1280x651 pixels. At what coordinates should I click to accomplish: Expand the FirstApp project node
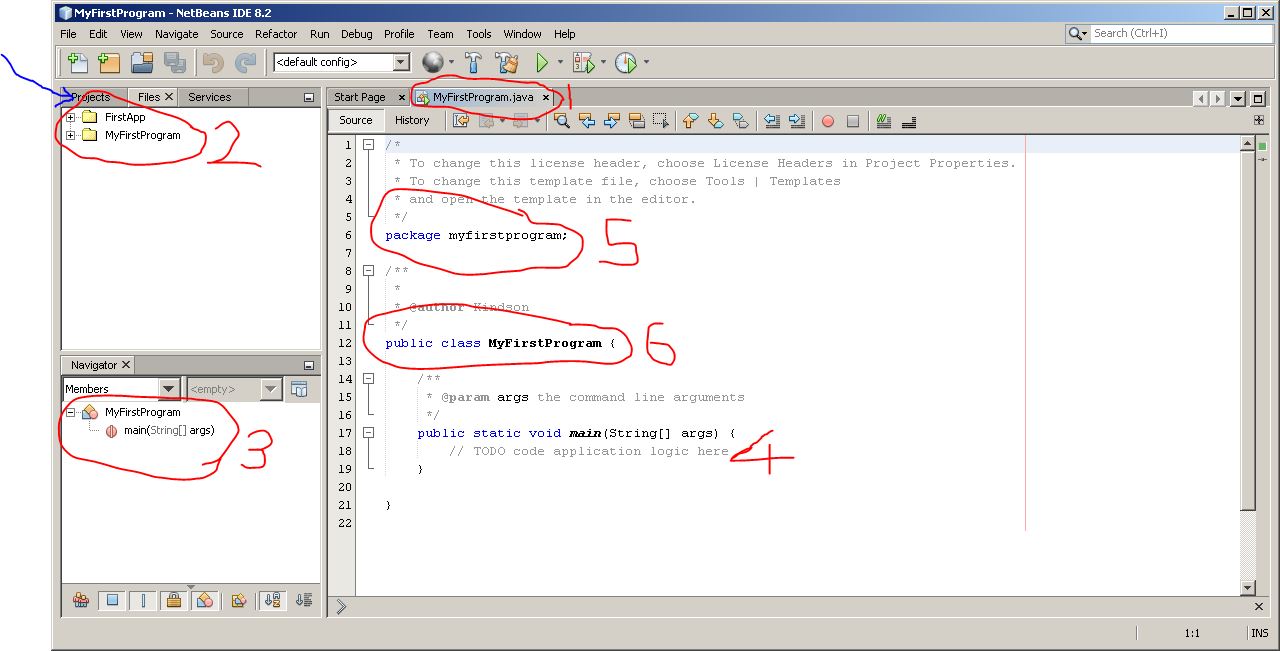(x=69, y=116)
